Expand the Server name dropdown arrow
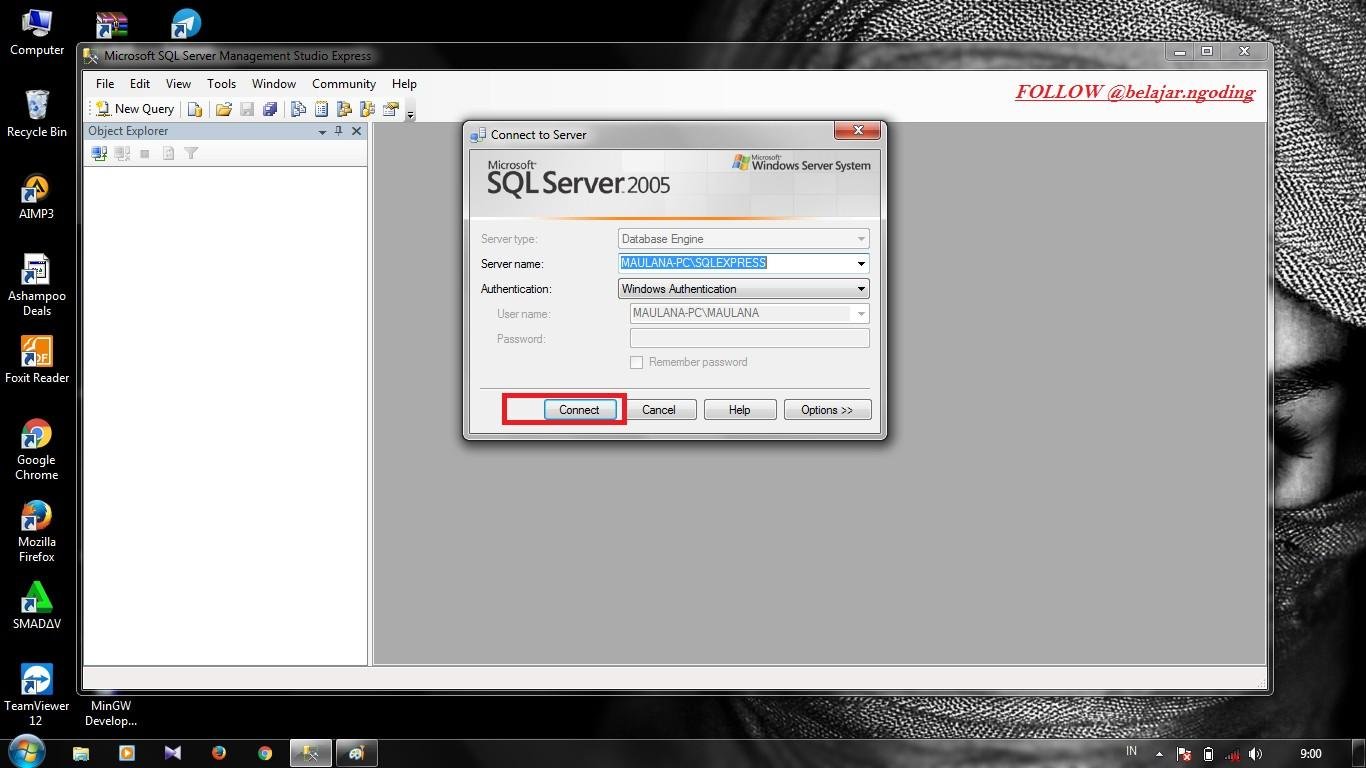The height and width of the screenshot is (768, 1366). (x=861, y=264)
